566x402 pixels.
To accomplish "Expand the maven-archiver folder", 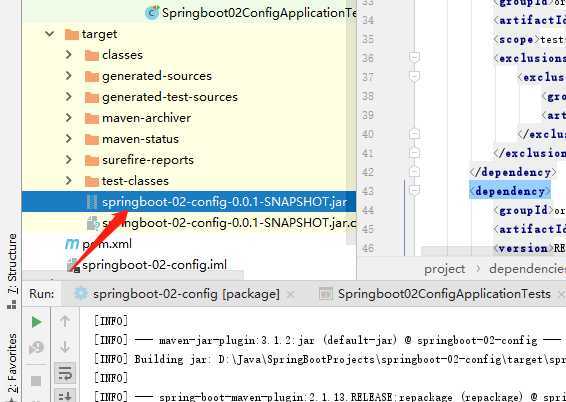I will click(69, 118).
